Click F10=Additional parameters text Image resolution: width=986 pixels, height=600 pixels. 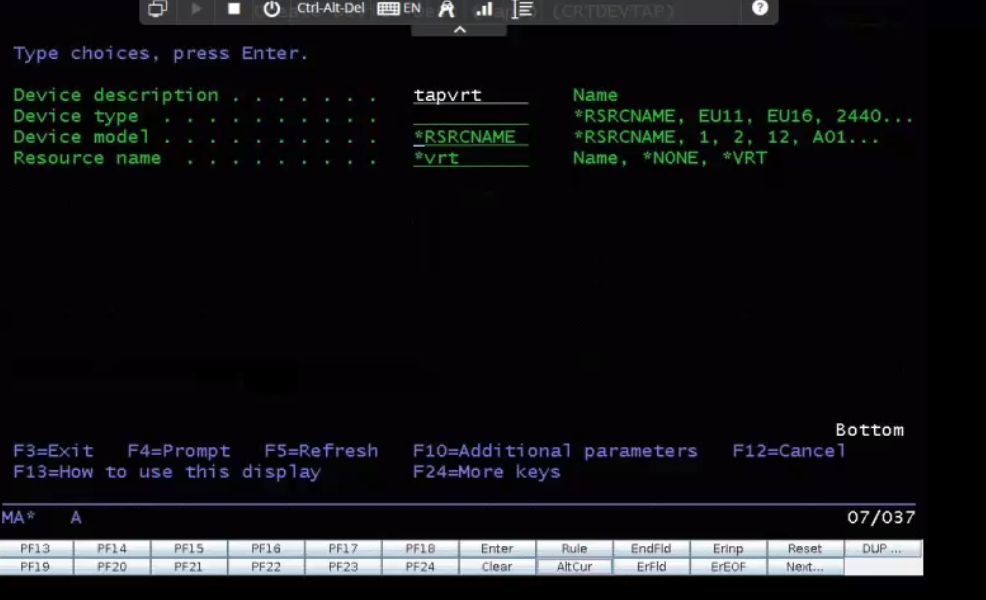[x=556, y=451]
